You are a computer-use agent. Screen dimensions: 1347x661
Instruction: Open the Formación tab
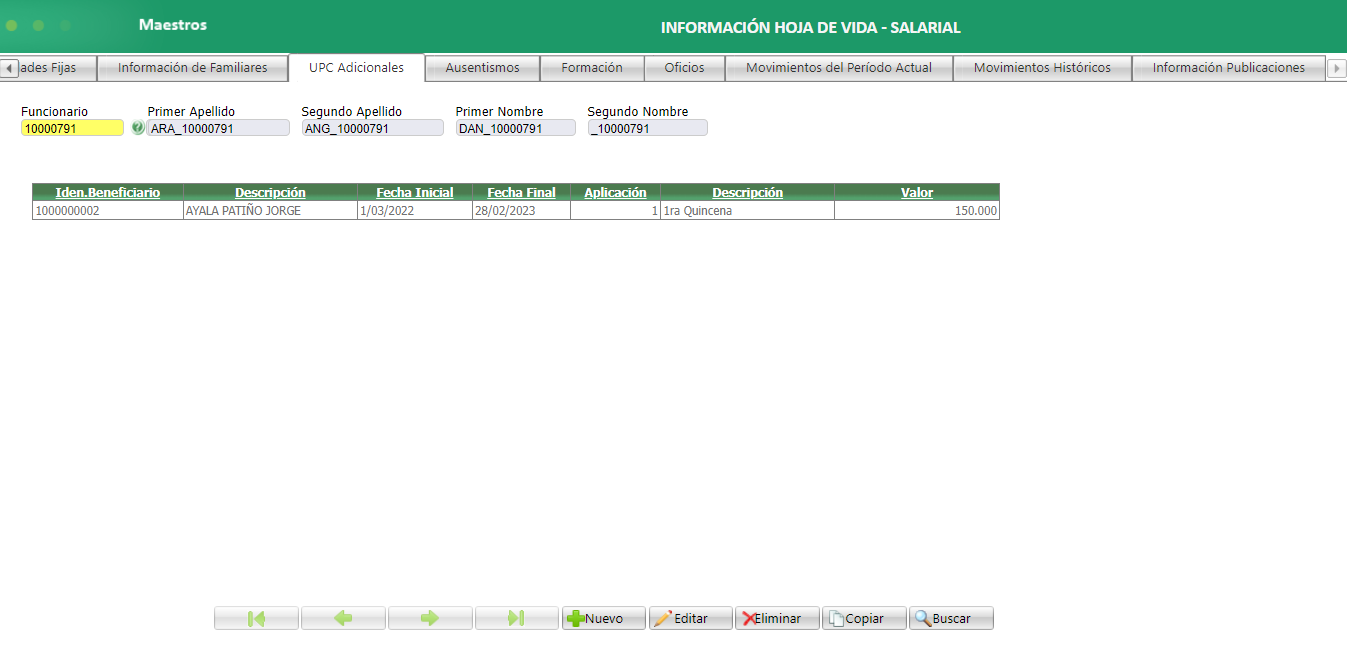[592, 68]
